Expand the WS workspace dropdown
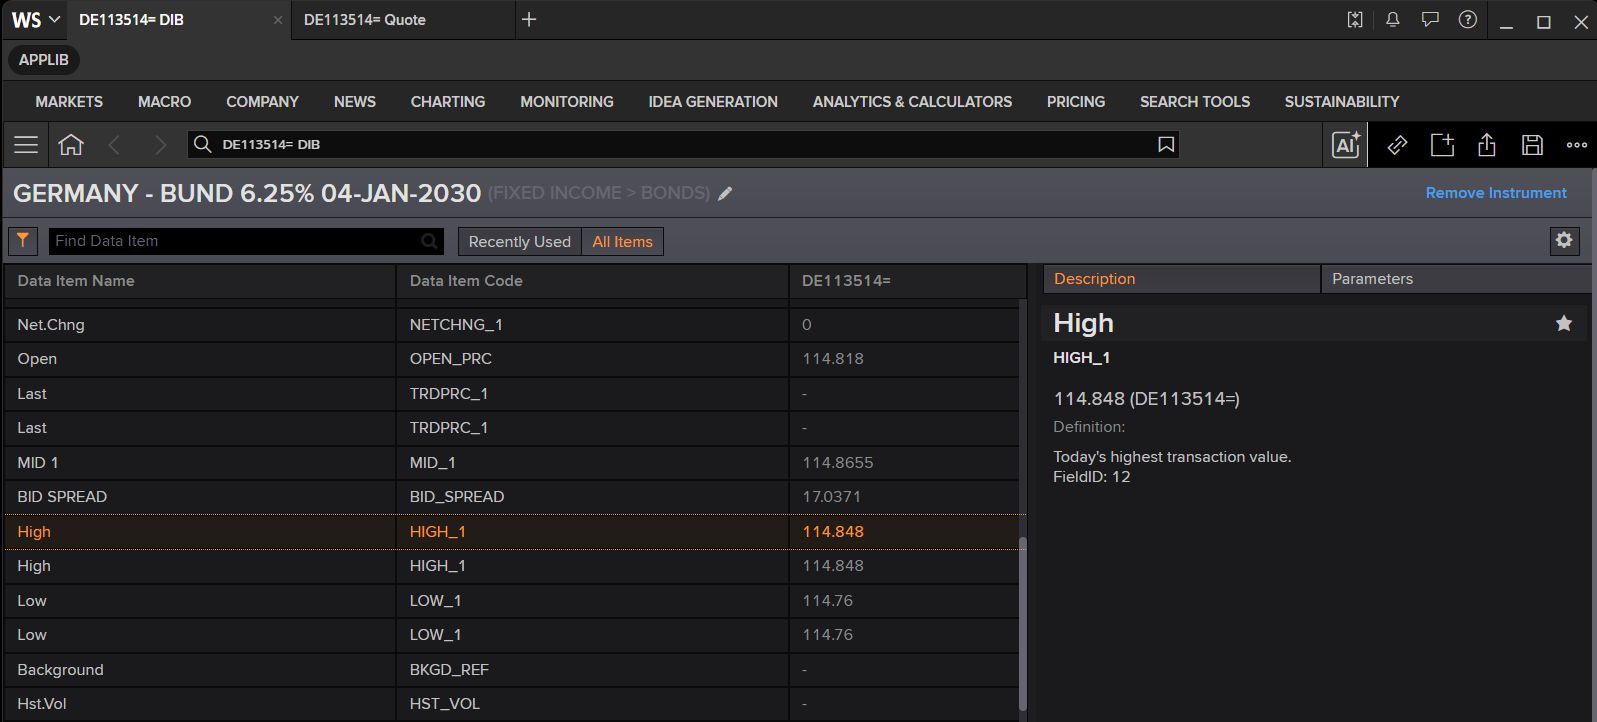Viewport: 1597px width, 722px height. point(36,20)
